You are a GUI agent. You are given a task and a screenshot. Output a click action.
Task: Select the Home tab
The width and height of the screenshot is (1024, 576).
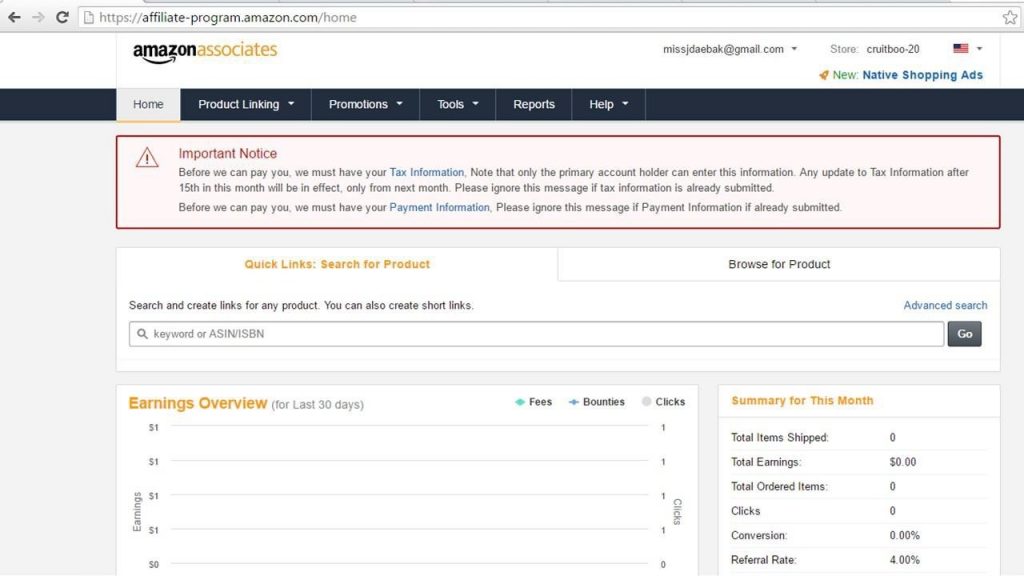coord(148,104)
